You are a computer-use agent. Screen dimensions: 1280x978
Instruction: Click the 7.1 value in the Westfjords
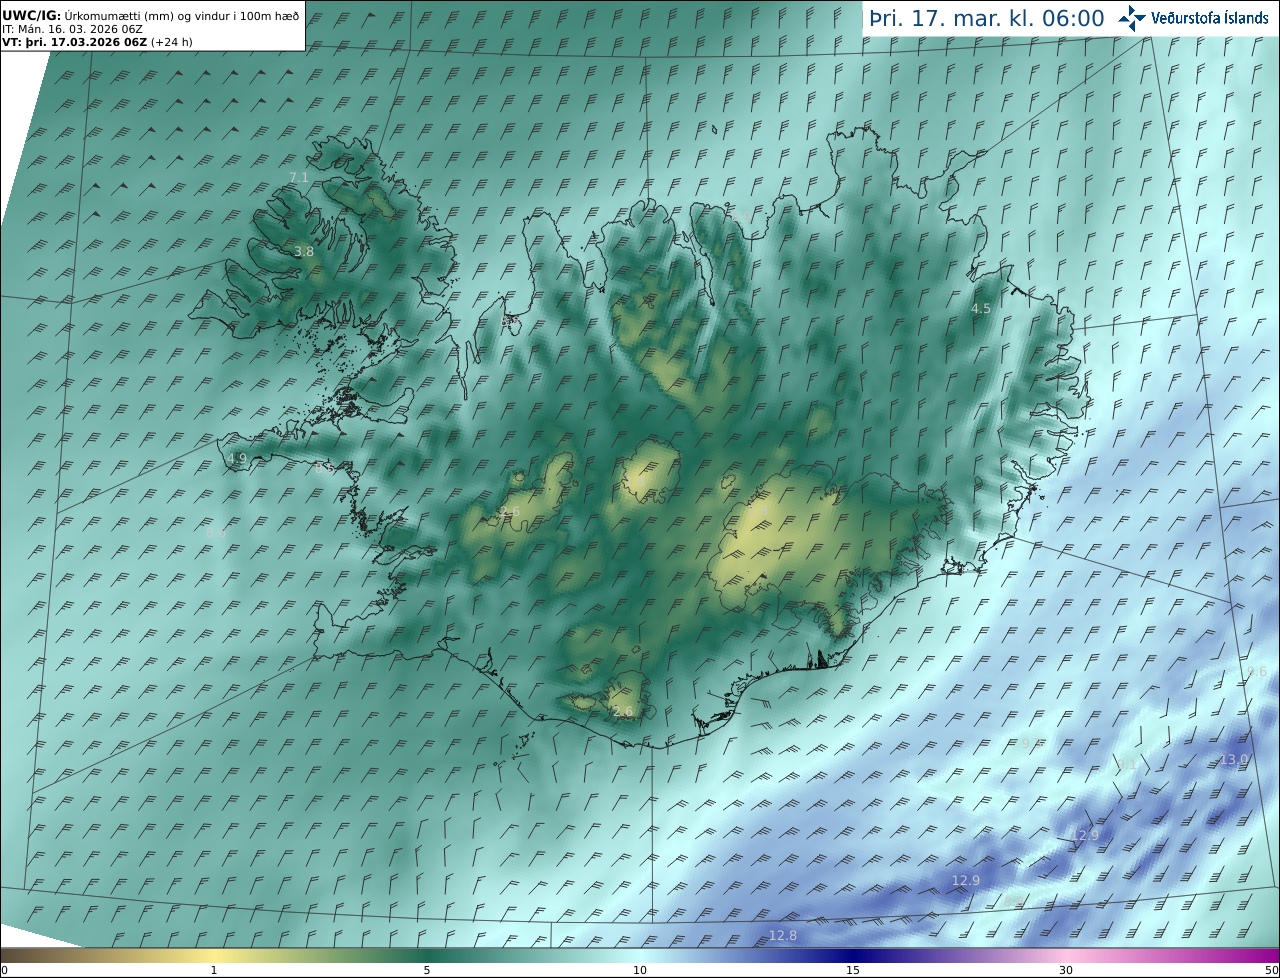(298, 177)
